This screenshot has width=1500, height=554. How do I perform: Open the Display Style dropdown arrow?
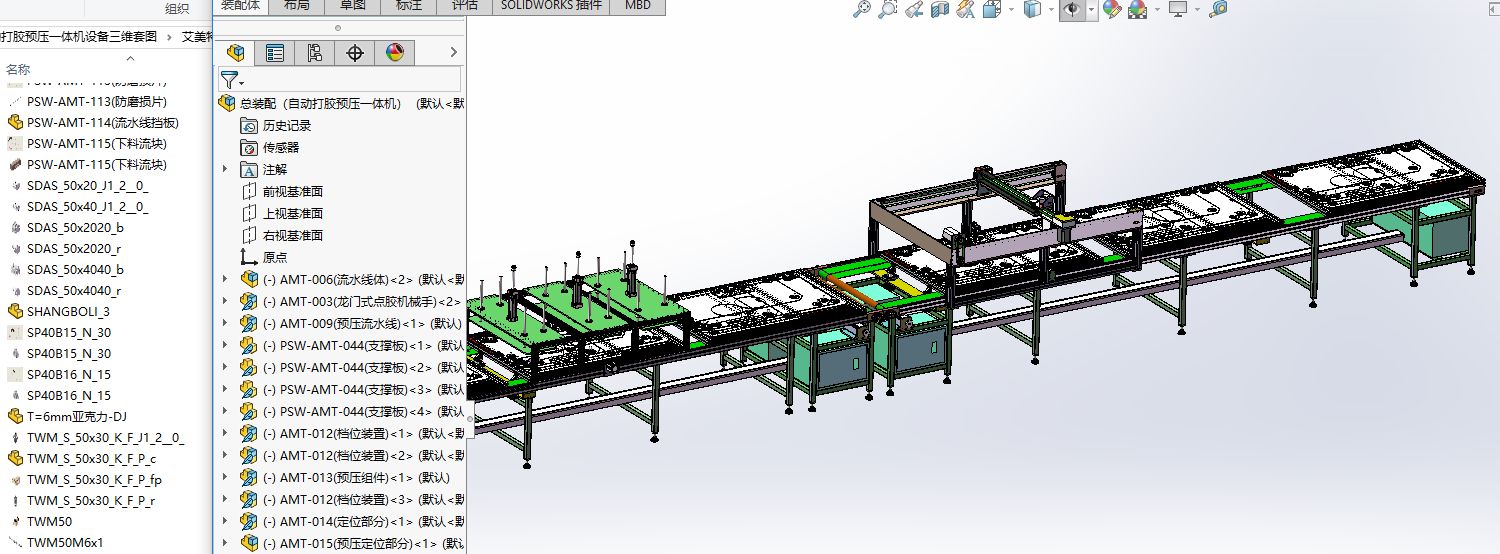pos(1051,9)
